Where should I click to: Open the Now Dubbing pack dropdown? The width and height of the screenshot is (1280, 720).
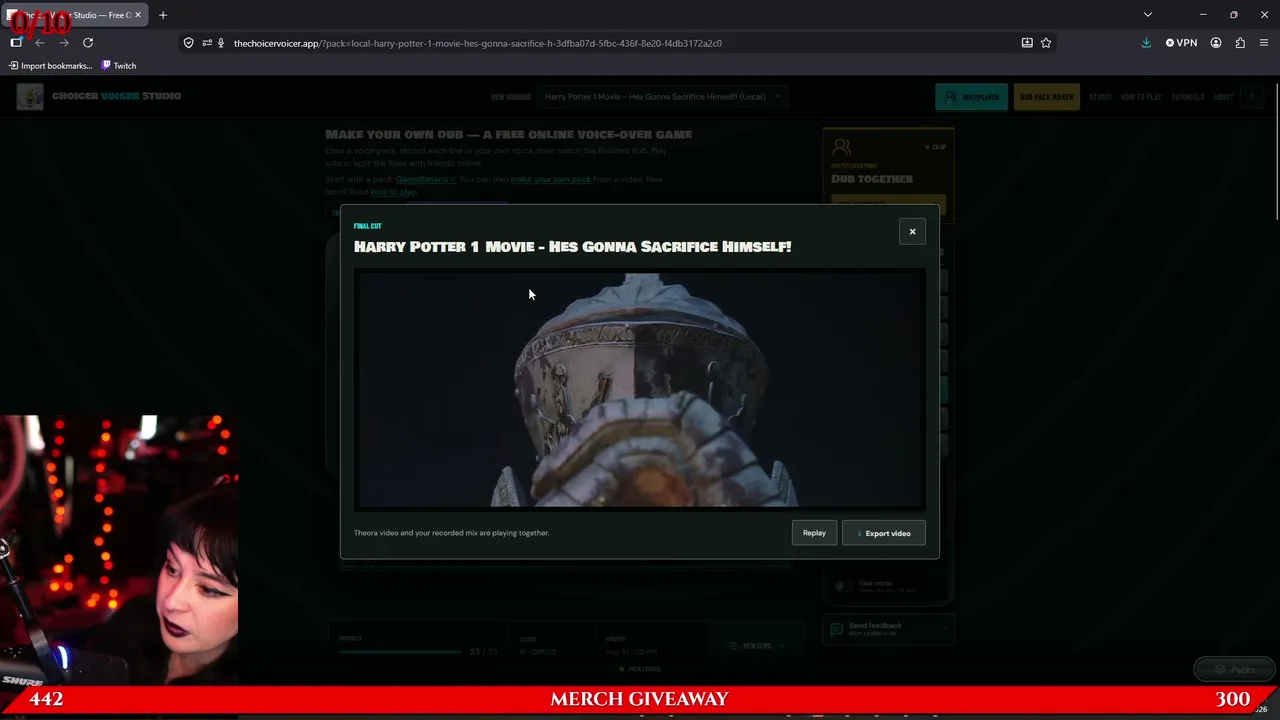point(662,97)
